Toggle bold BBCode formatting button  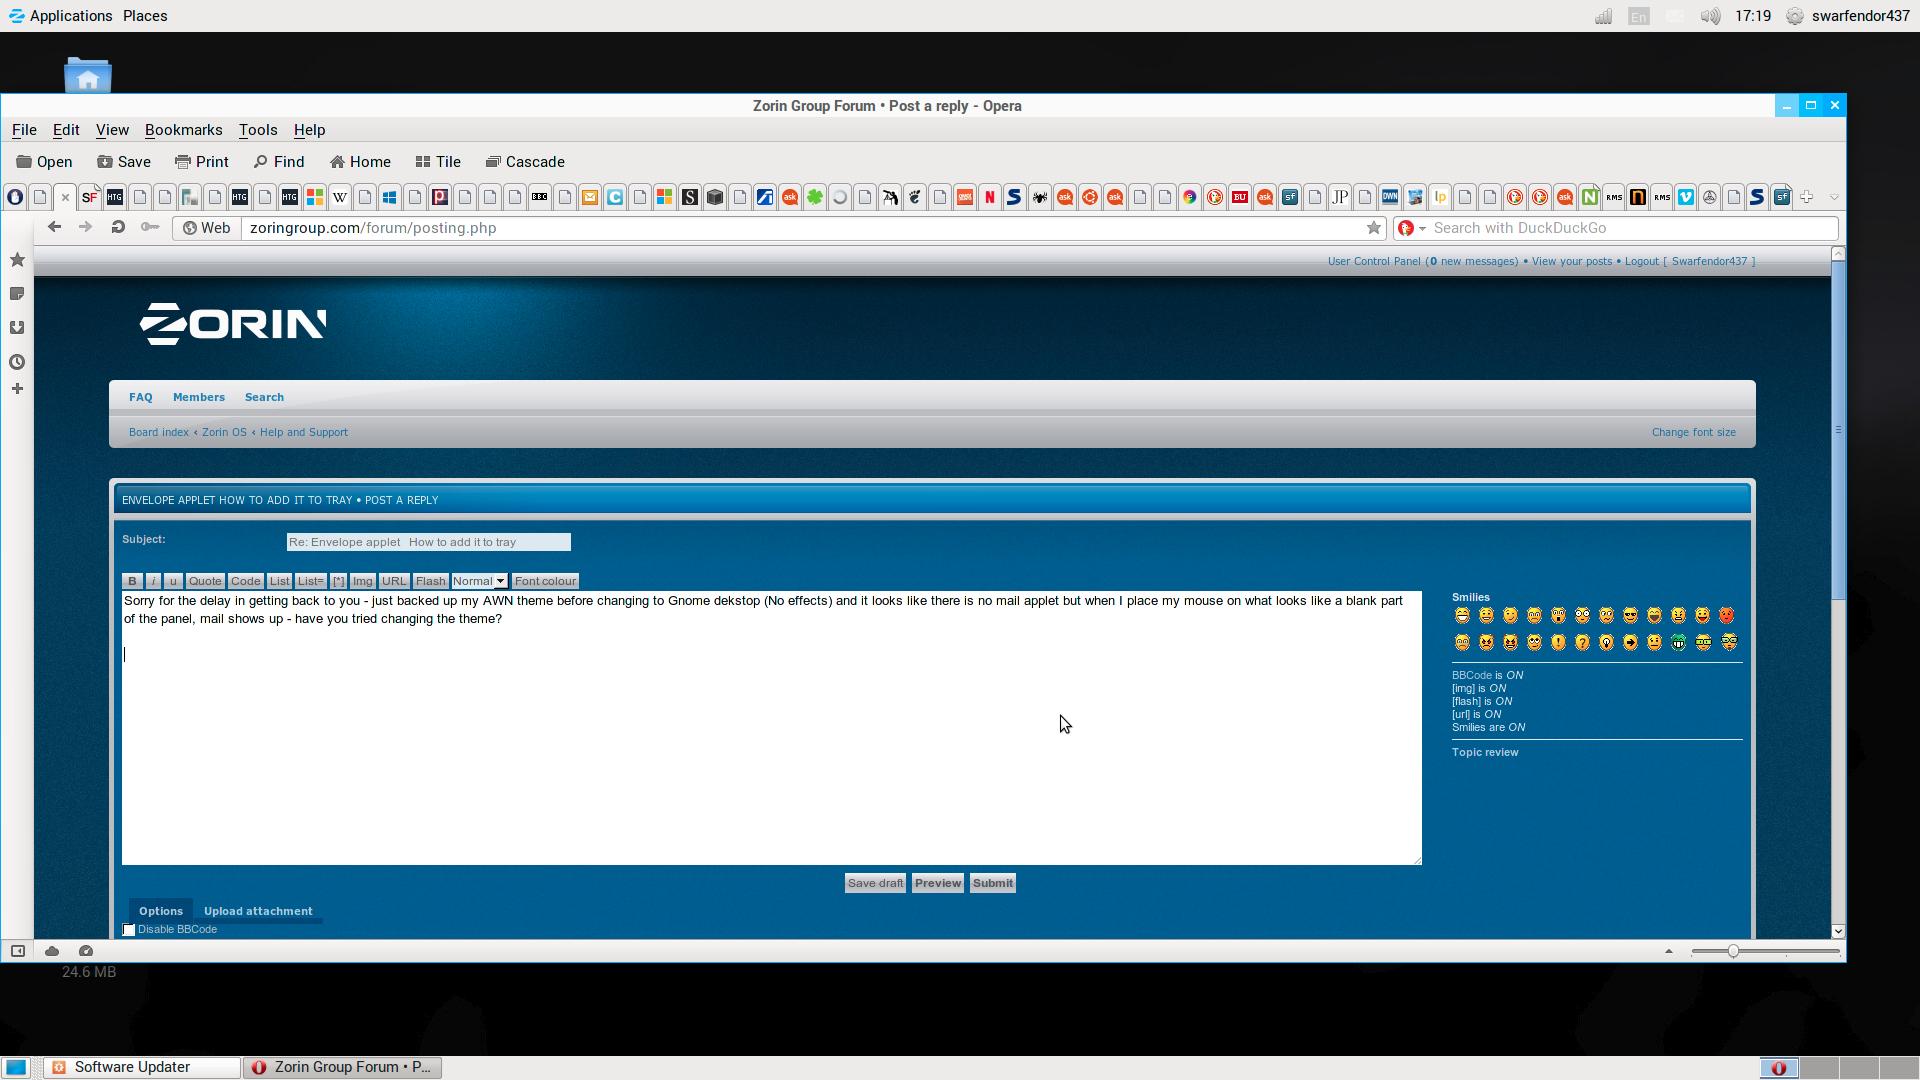point(132,581)
